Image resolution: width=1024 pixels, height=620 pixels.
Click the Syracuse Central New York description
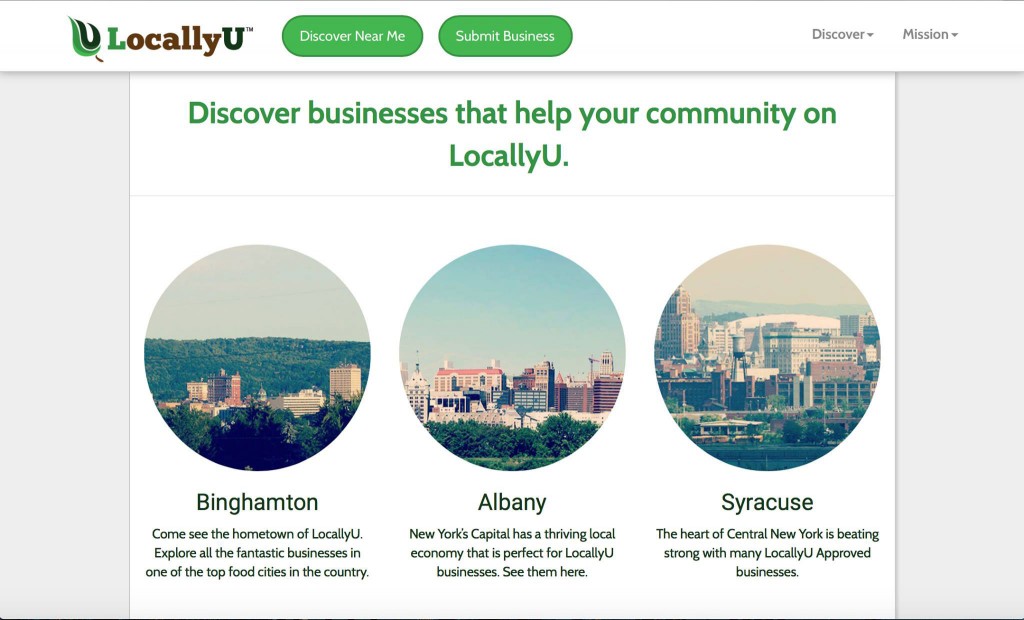(x=767, y=553)
